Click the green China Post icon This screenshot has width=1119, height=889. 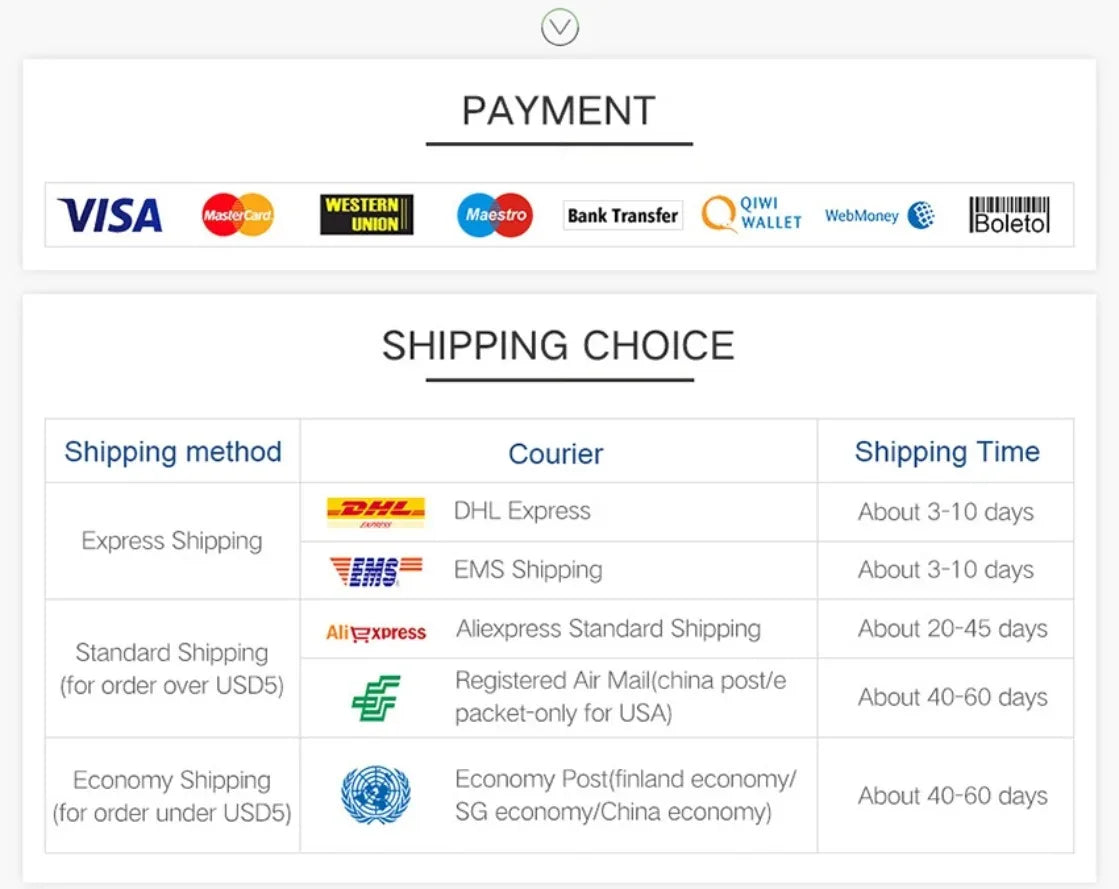click(375, 697)
